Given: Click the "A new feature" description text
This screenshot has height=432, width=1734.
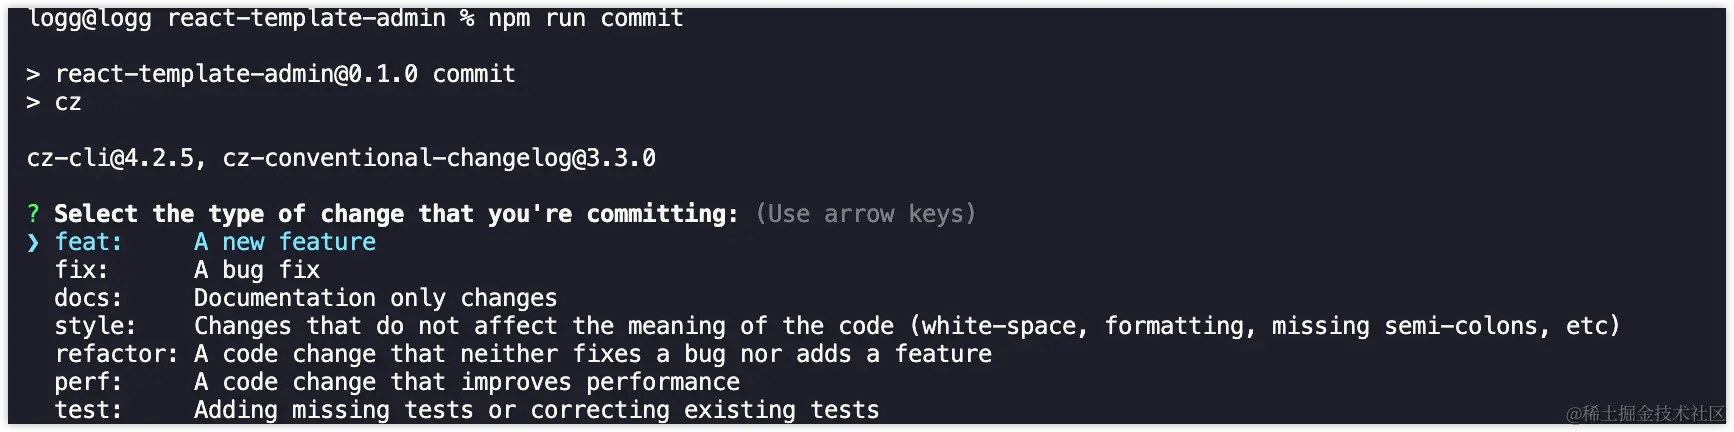Looking at the screenshot, I should coord(285,242).
